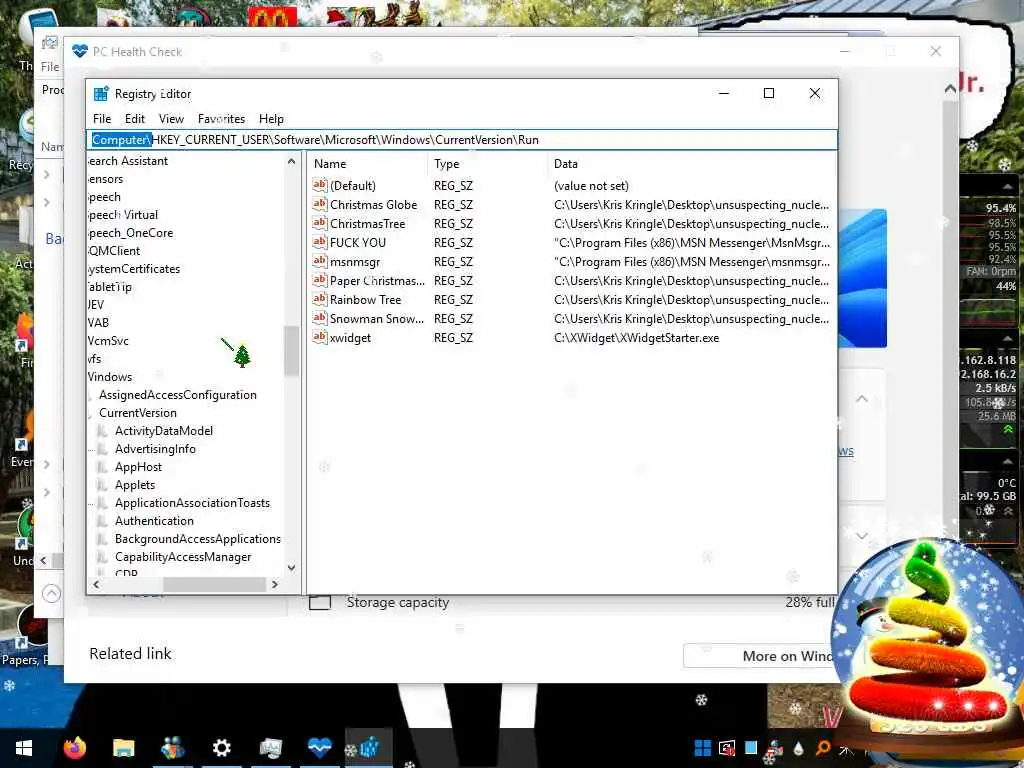Click the tree horizontal scroll left arrow
Image resolution: width=1024 pixels, height=768 pixels.
(97, 584)
